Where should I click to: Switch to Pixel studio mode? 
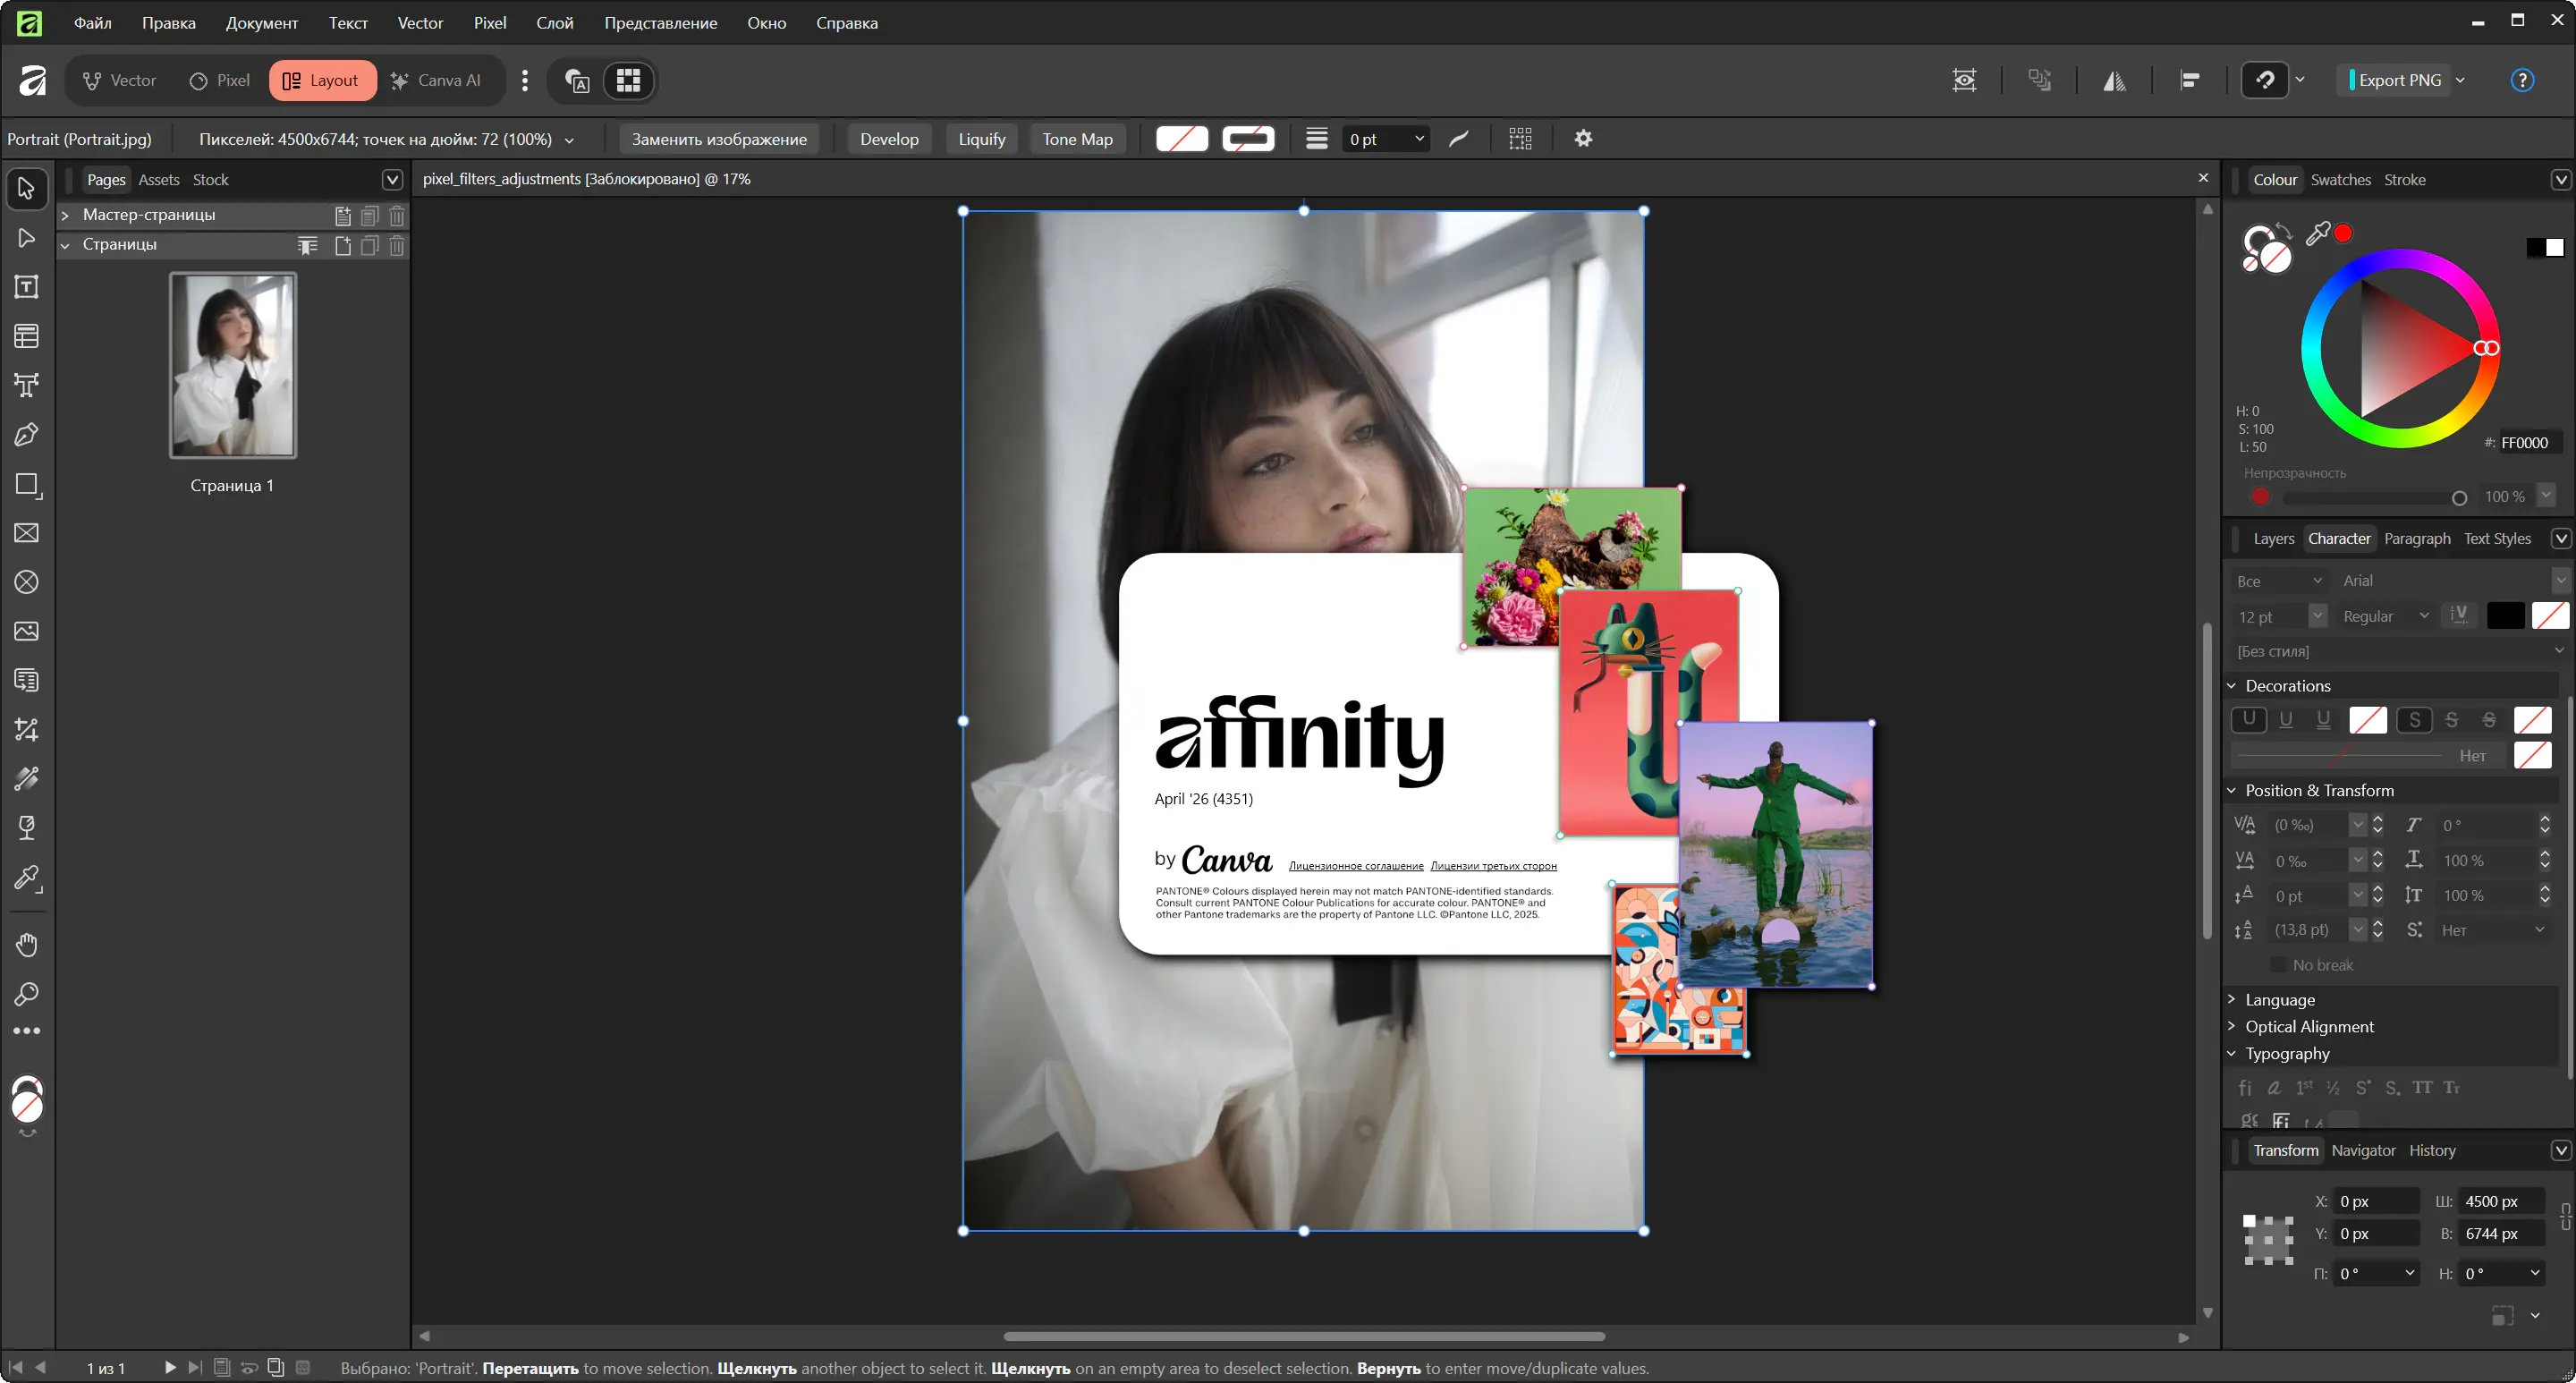coord(219,80)
